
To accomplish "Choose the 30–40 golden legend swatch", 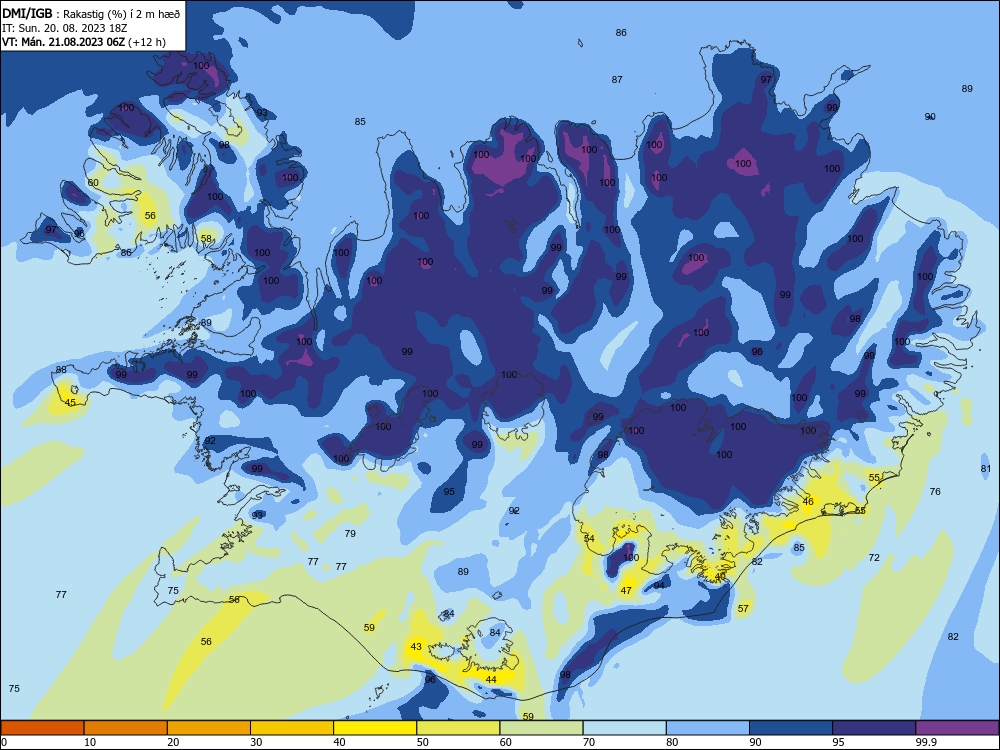I will point(292,728).
